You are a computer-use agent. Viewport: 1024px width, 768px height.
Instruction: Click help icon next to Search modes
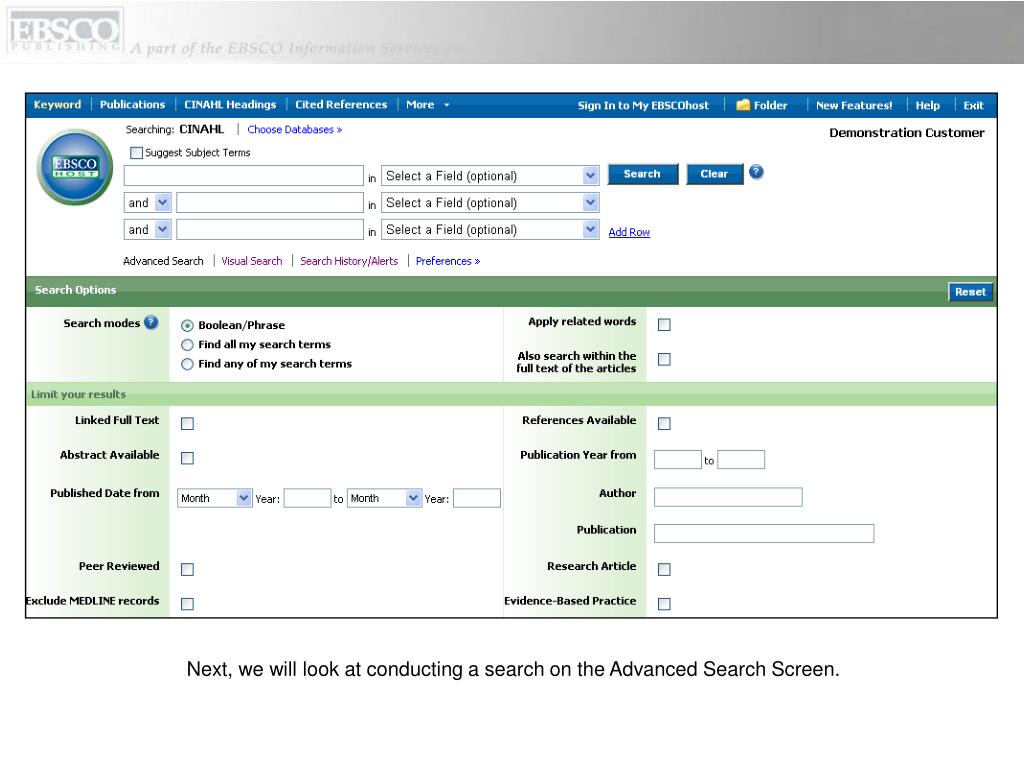point(151,322)
